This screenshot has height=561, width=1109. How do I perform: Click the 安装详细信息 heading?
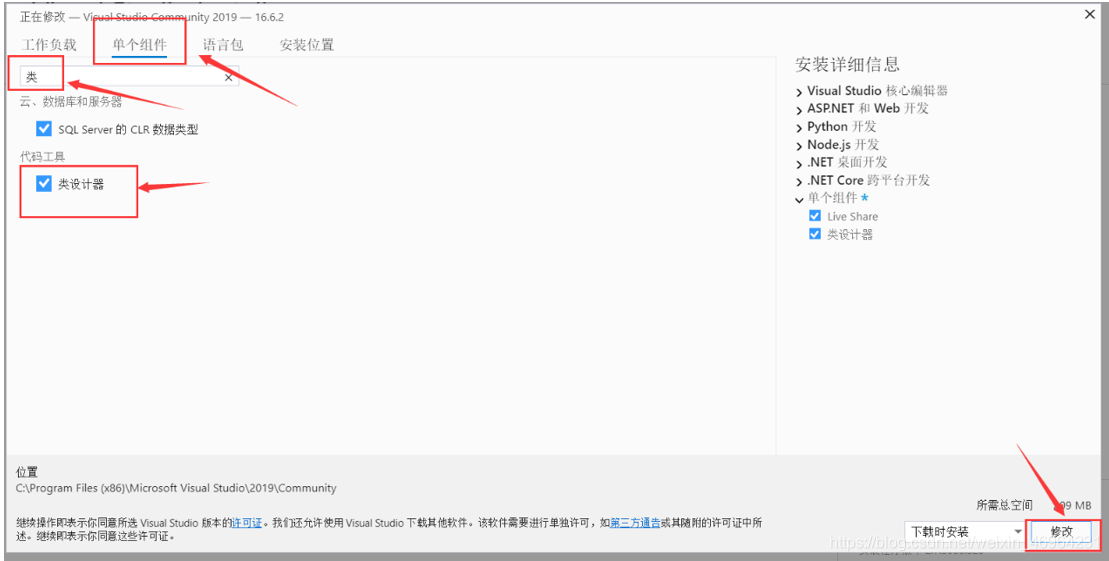[847, 64]
